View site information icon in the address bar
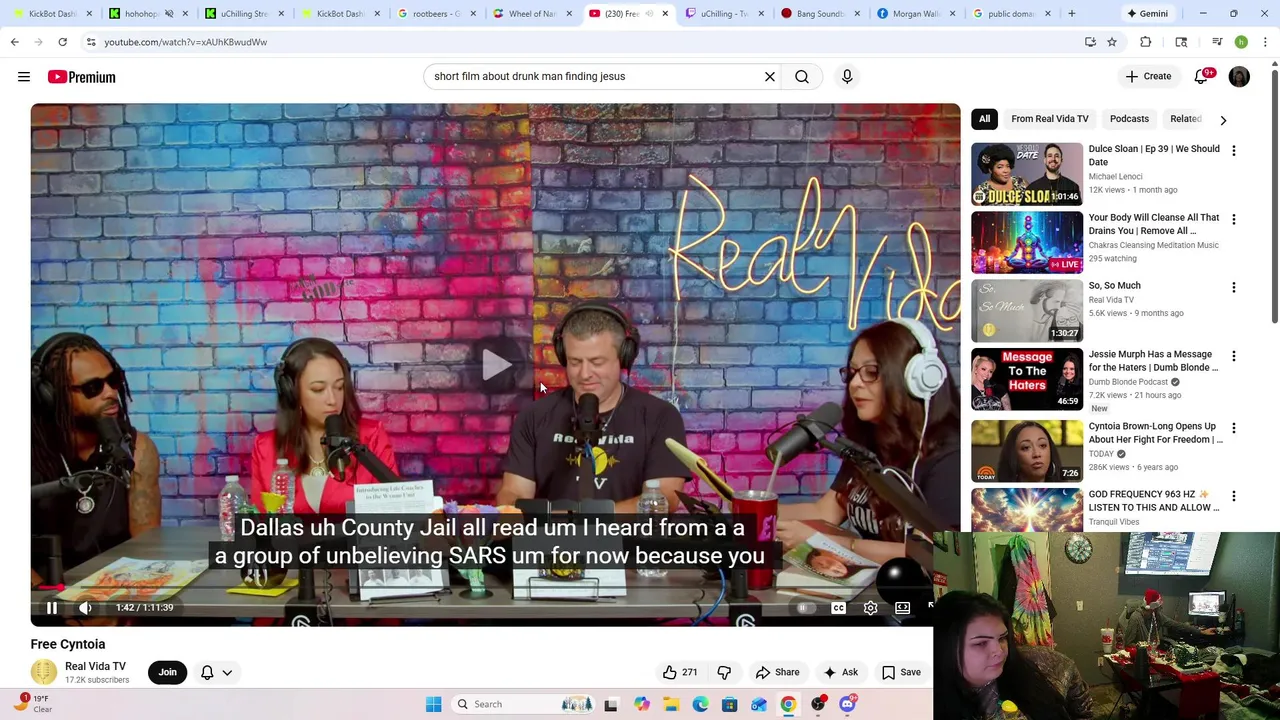The height and width of the screenshot is (720, 1280). (90, 42)
